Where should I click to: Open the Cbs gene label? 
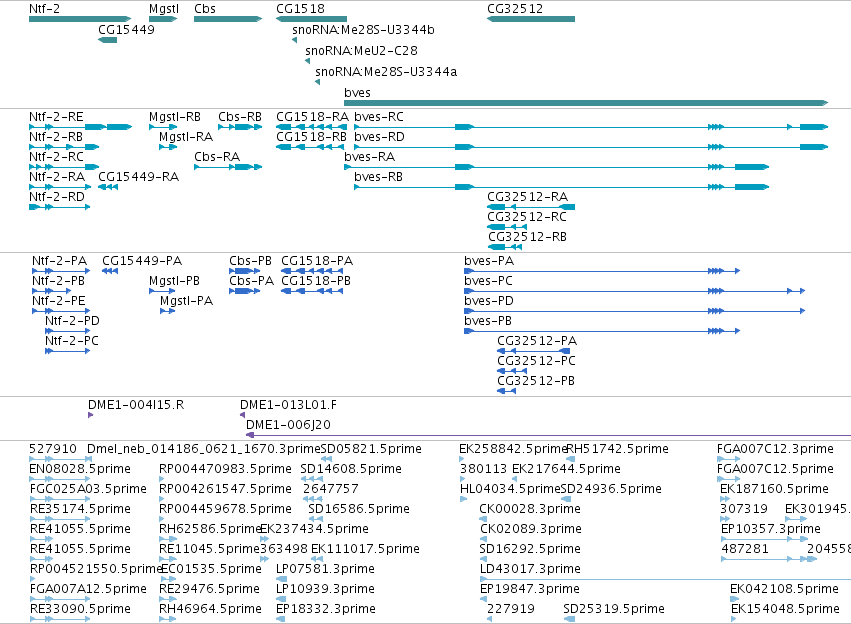205,9
